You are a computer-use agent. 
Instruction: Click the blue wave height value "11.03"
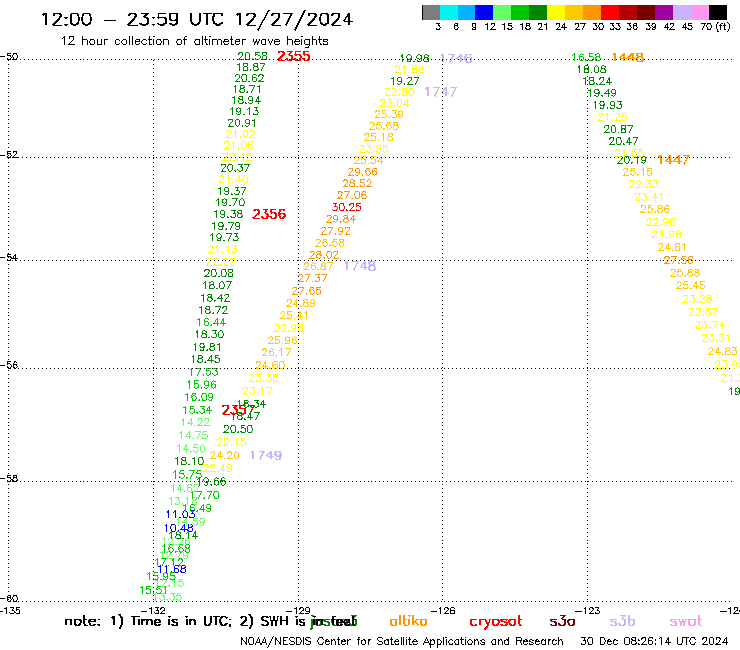pos(180,515)
